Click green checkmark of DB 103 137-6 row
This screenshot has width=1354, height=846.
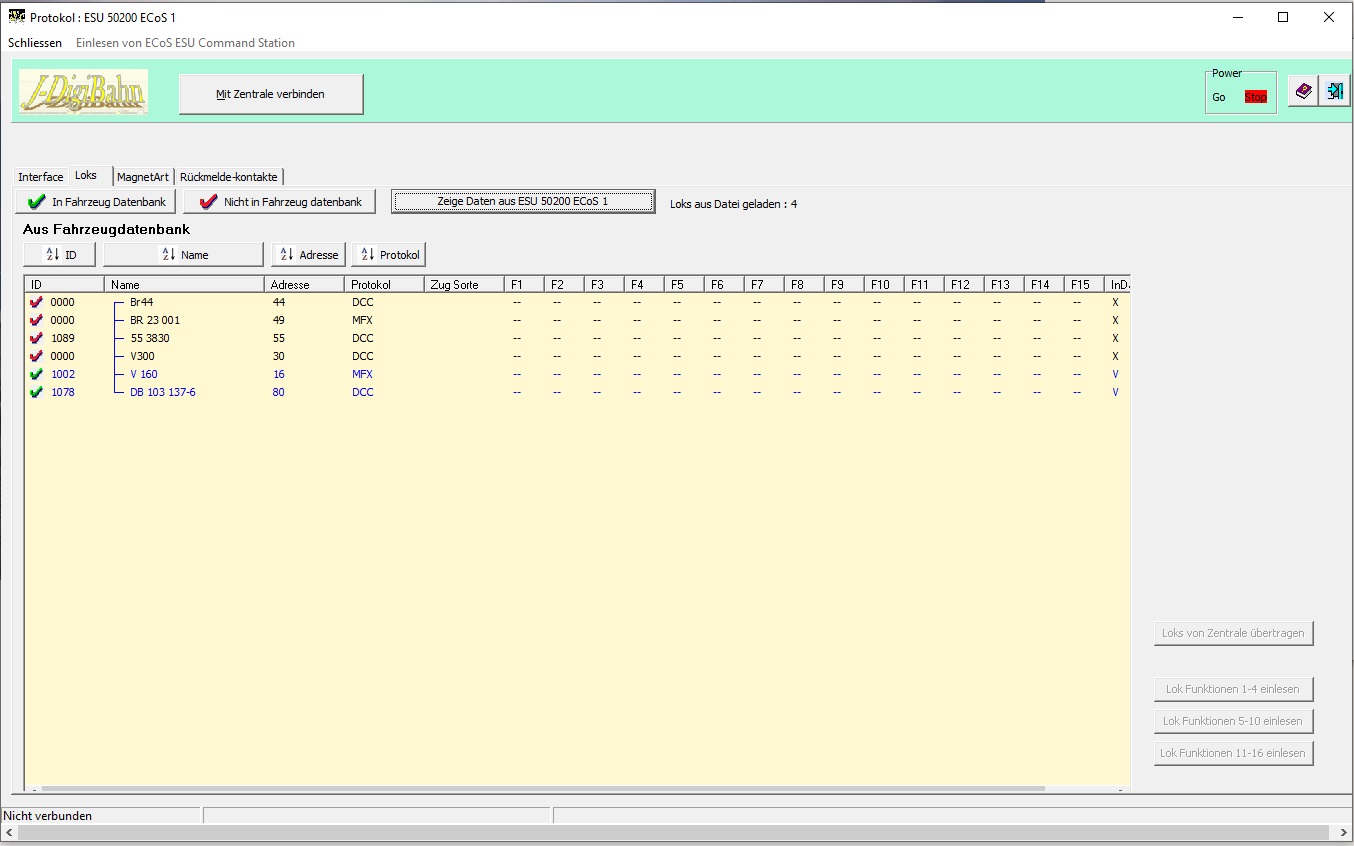[37, 392]
